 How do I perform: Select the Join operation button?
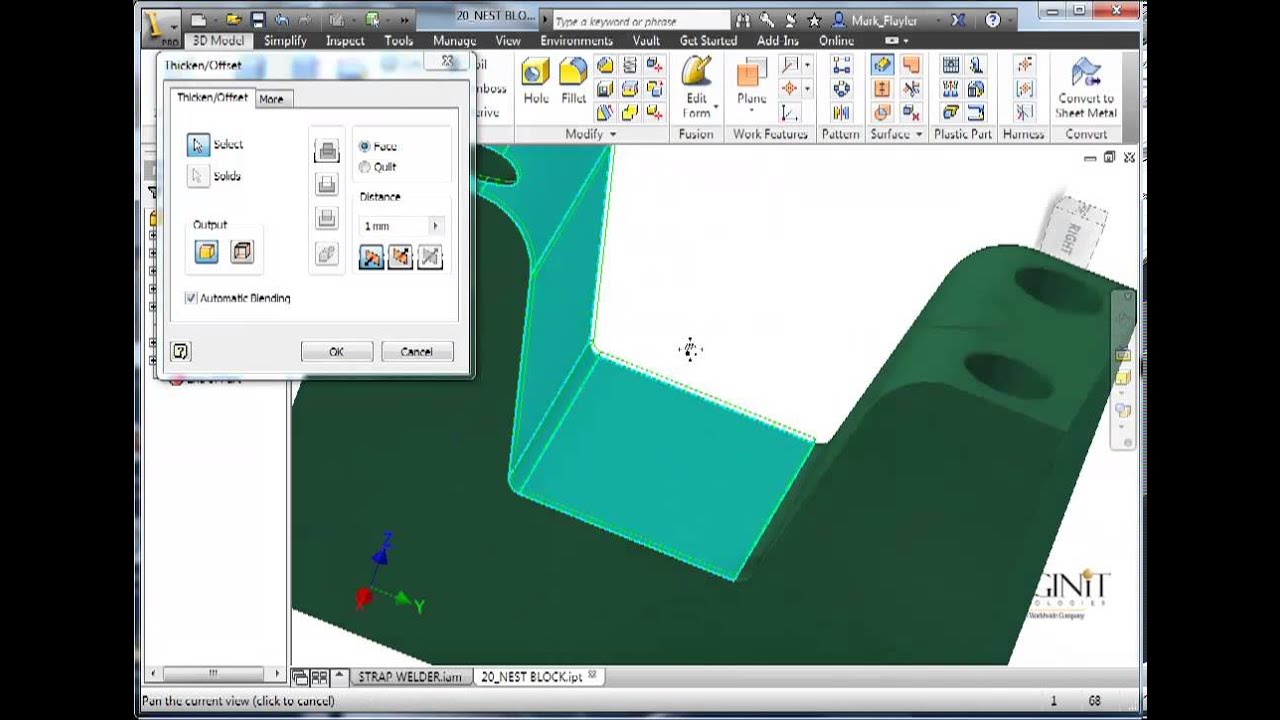click(x=326, y=151)
